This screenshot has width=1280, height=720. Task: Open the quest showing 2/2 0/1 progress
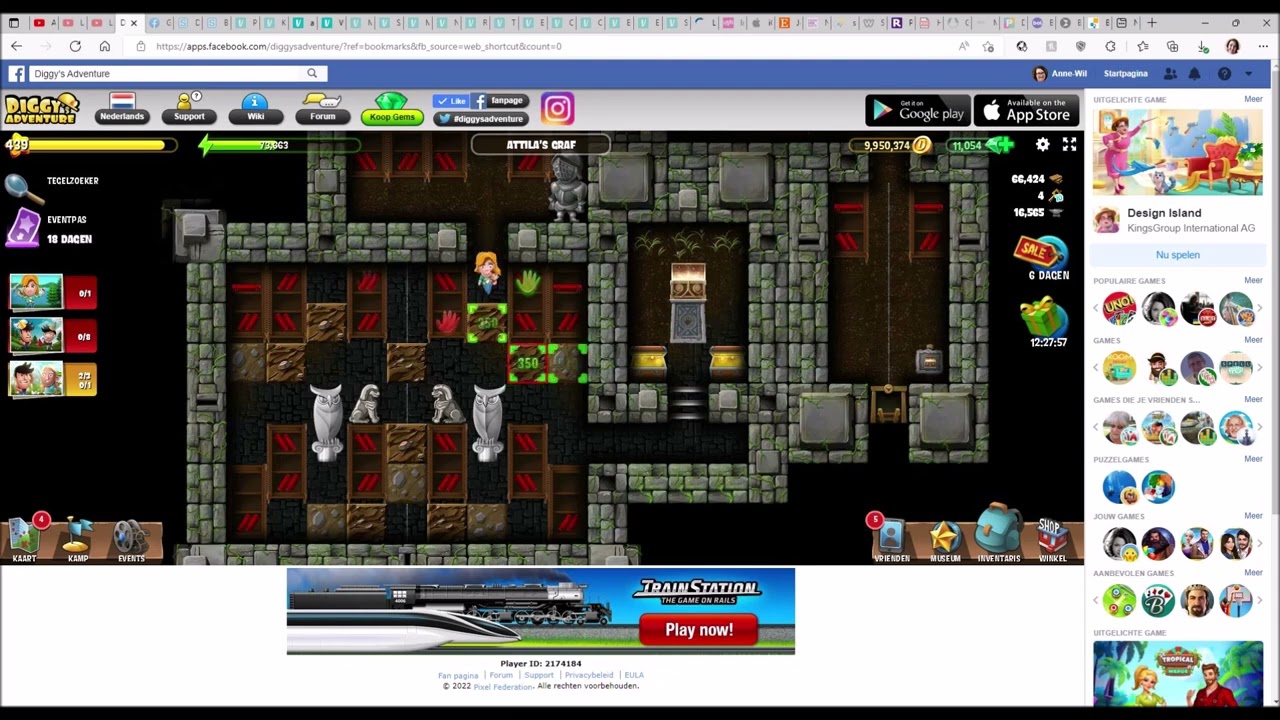(53, 379)
